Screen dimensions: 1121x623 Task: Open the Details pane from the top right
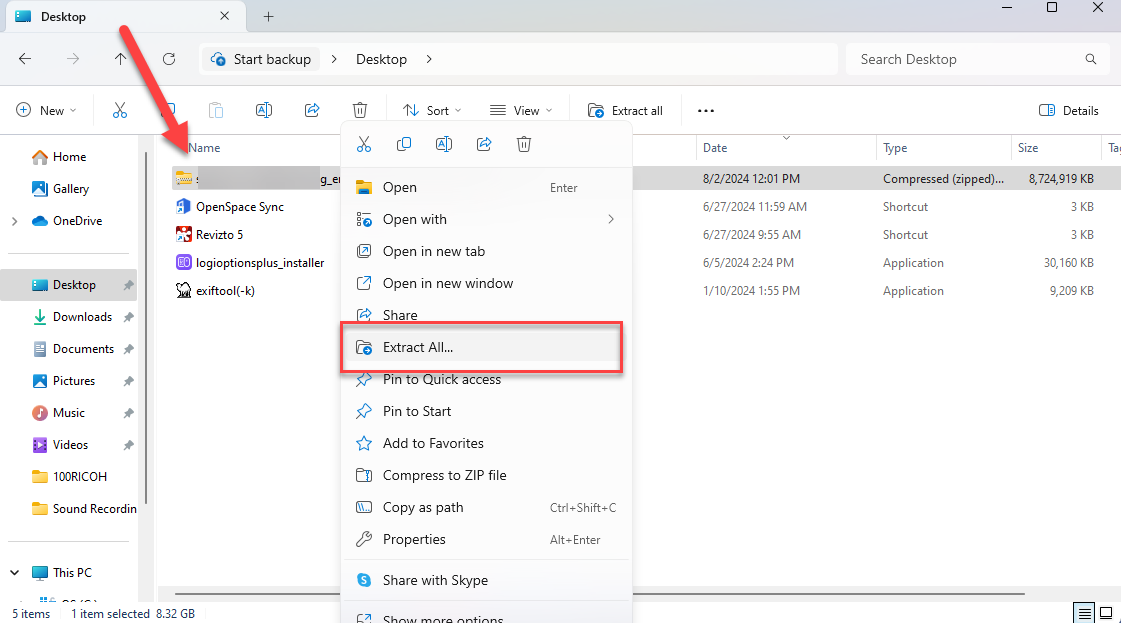point(1068,110)
